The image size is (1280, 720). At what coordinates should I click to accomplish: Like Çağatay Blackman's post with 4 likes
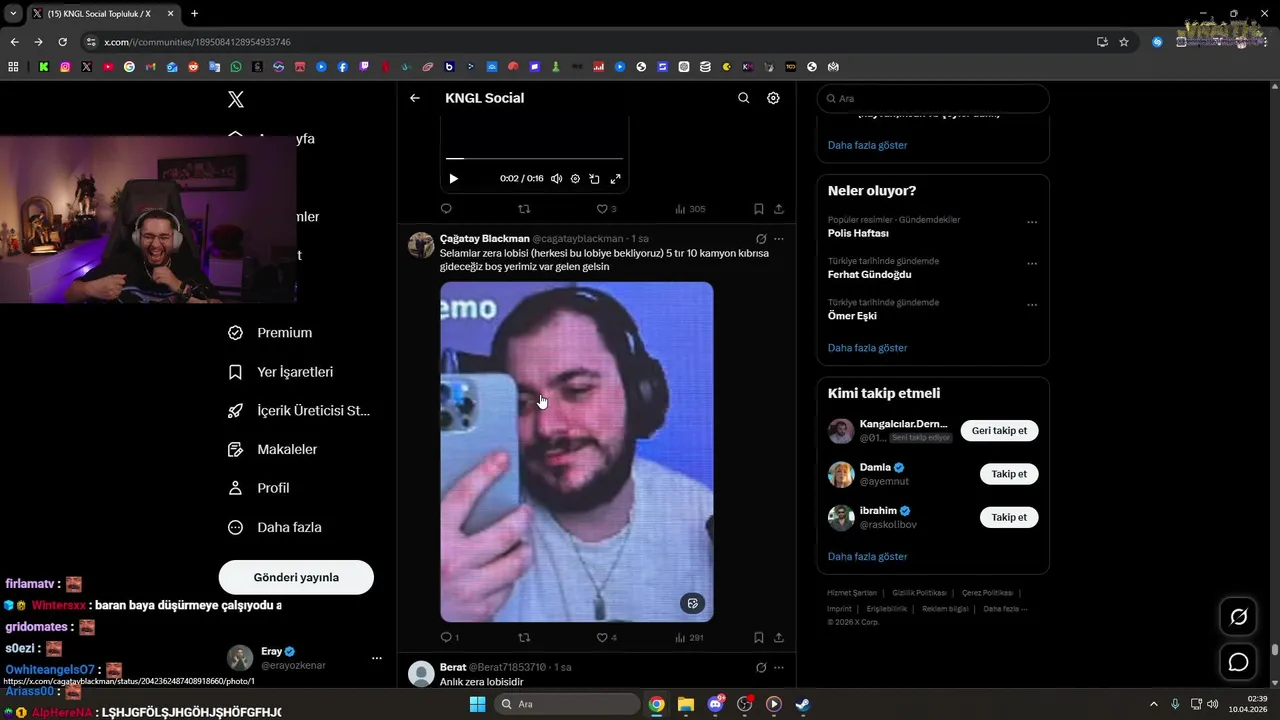(x=606, y=637)
